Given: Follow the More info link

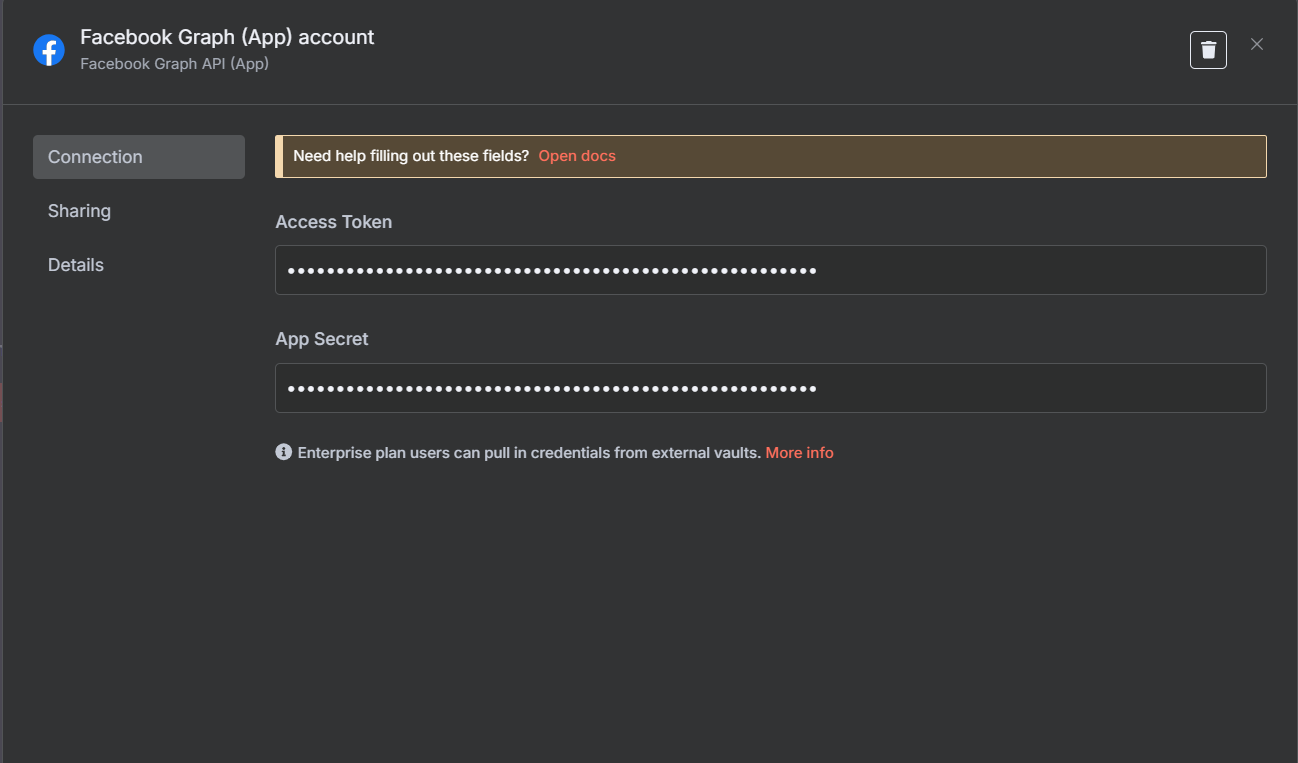Looking at the screenshot, I should point(799,453).
